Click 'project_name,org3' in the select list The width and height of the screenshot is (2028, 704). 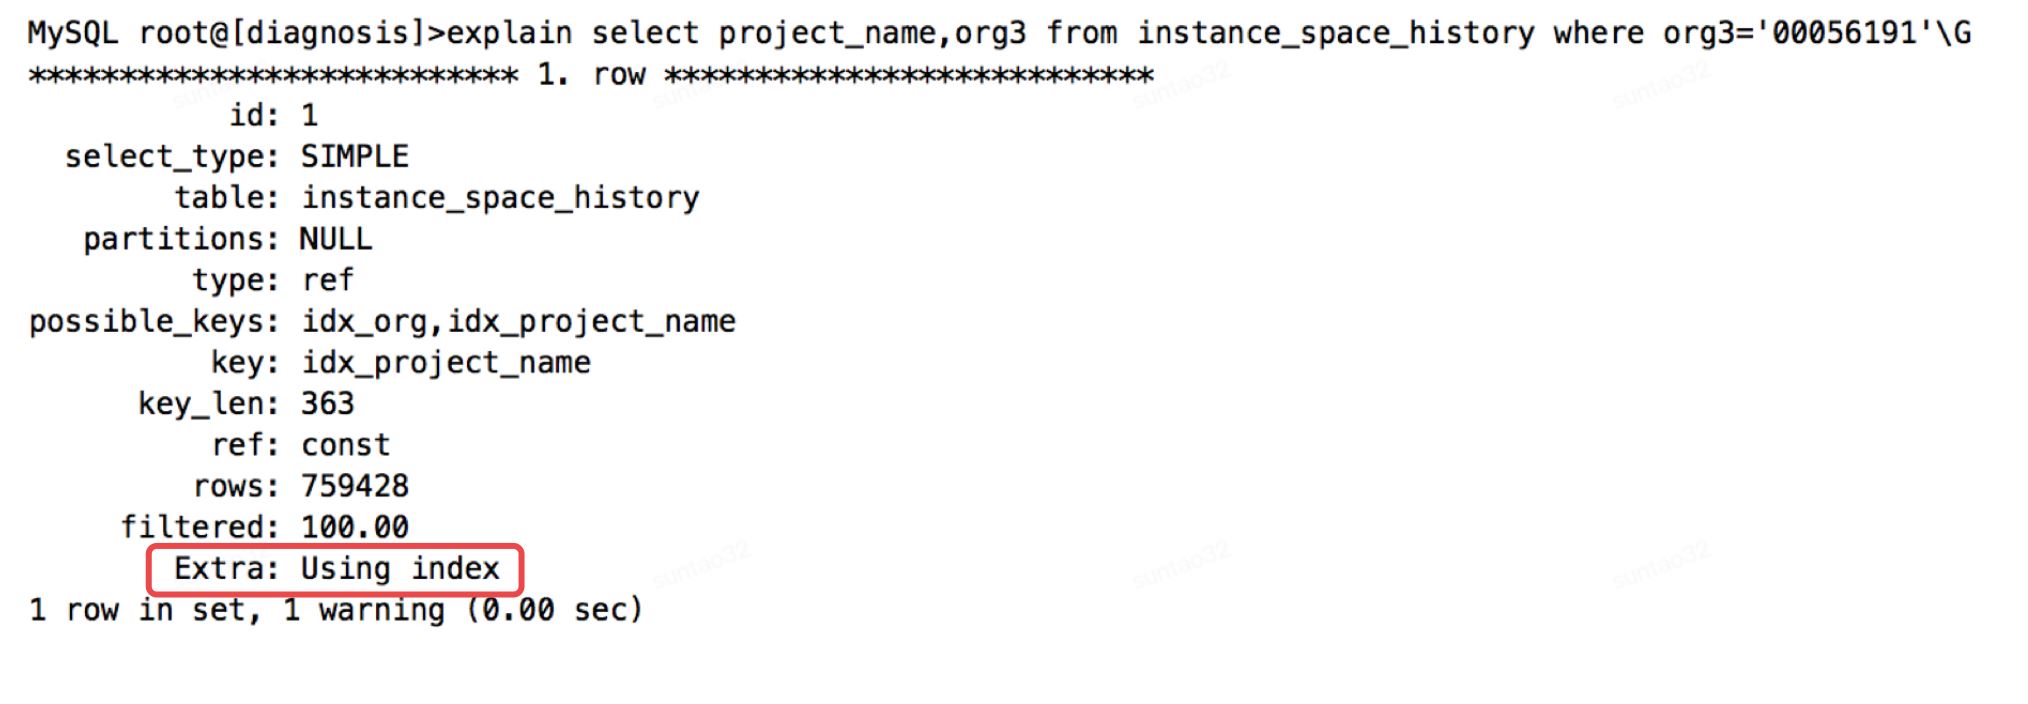coord(872,33)
